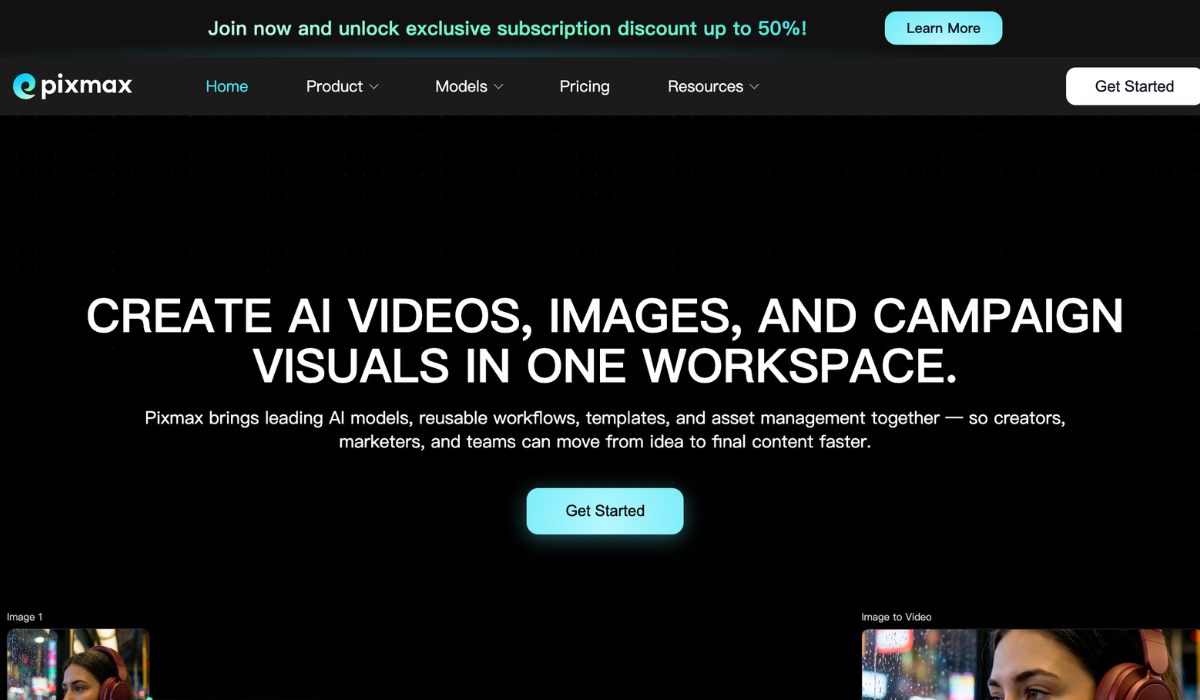
Task: Expand the Resources chevron arrow
Action: (754, 87)
